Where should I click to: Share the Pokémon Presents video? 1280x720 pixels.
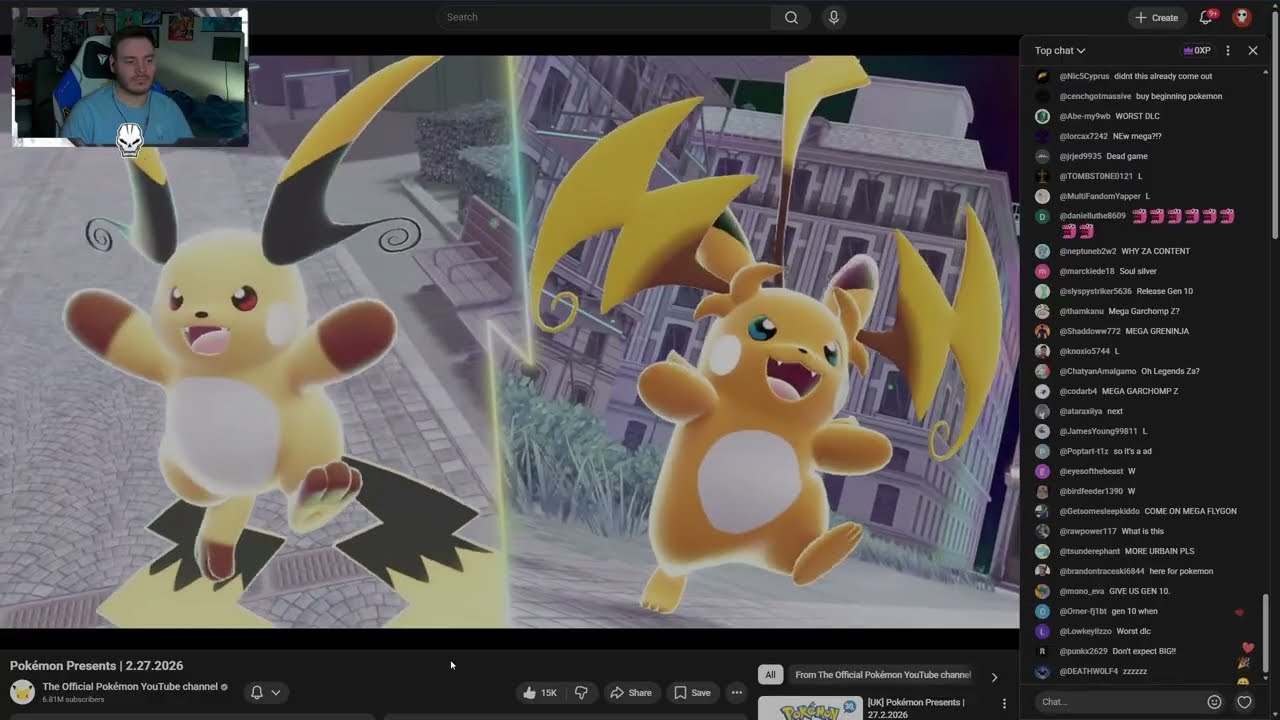(x=631, y=692)
